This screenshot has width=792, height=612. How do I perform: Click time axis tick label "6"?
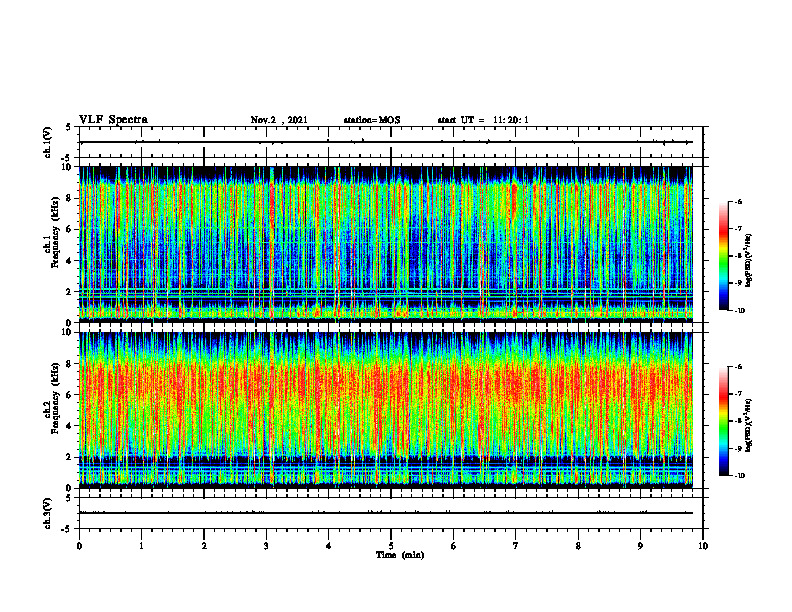453,546
